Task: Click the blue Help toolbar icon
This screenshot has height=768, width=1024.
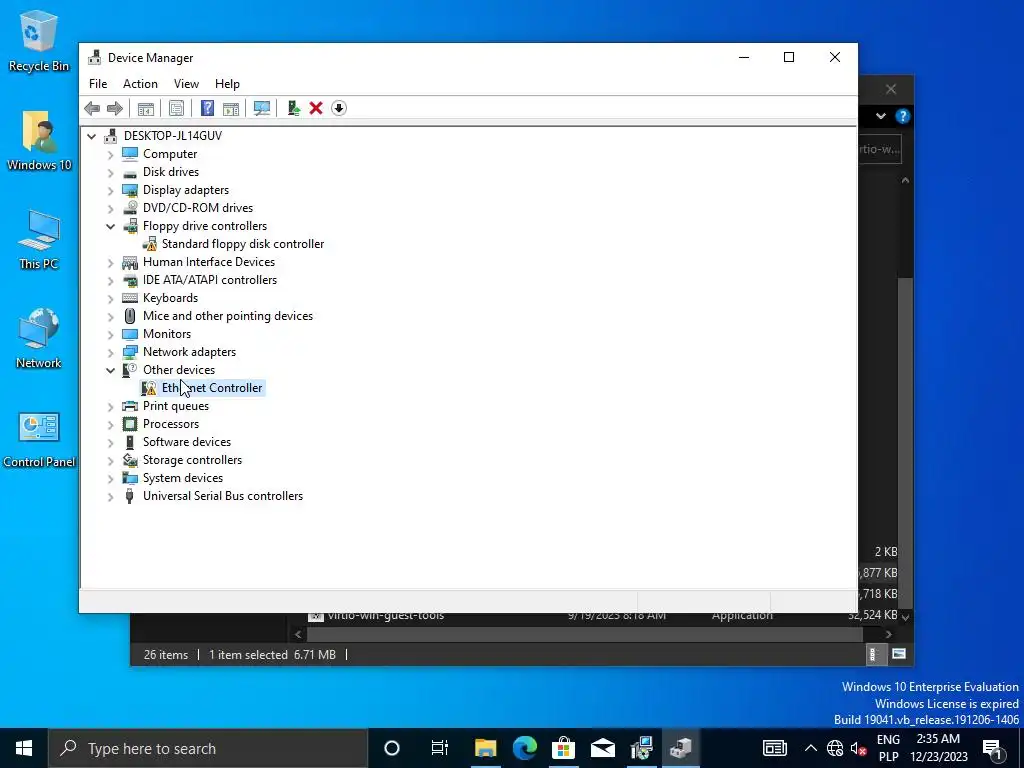Action: pos(207,108)
